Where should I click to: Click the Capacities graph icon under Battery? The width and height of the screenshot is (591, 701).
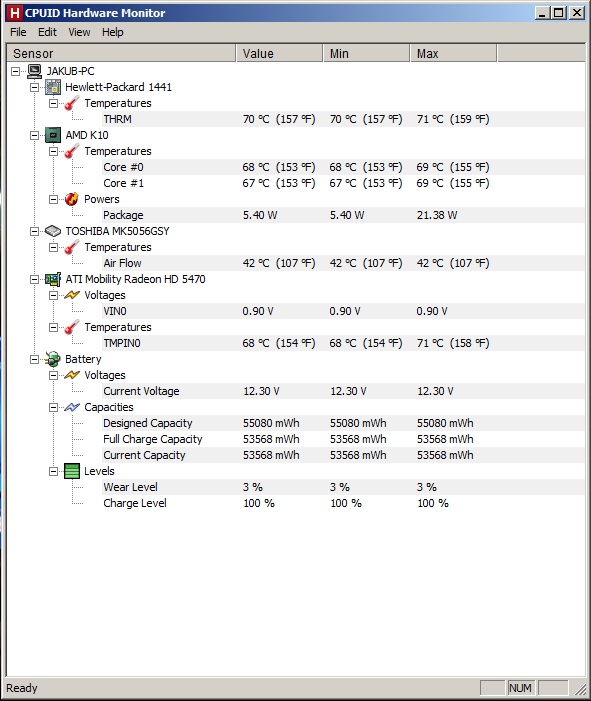click(x=72, y=407)
